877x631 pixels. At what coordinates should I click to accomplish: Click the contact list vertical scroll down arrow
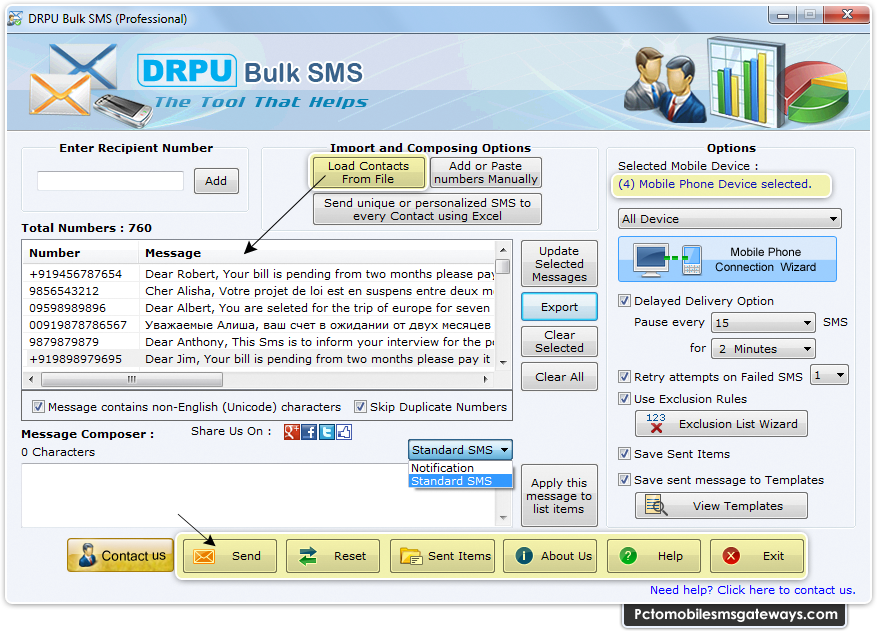(503, 362)
